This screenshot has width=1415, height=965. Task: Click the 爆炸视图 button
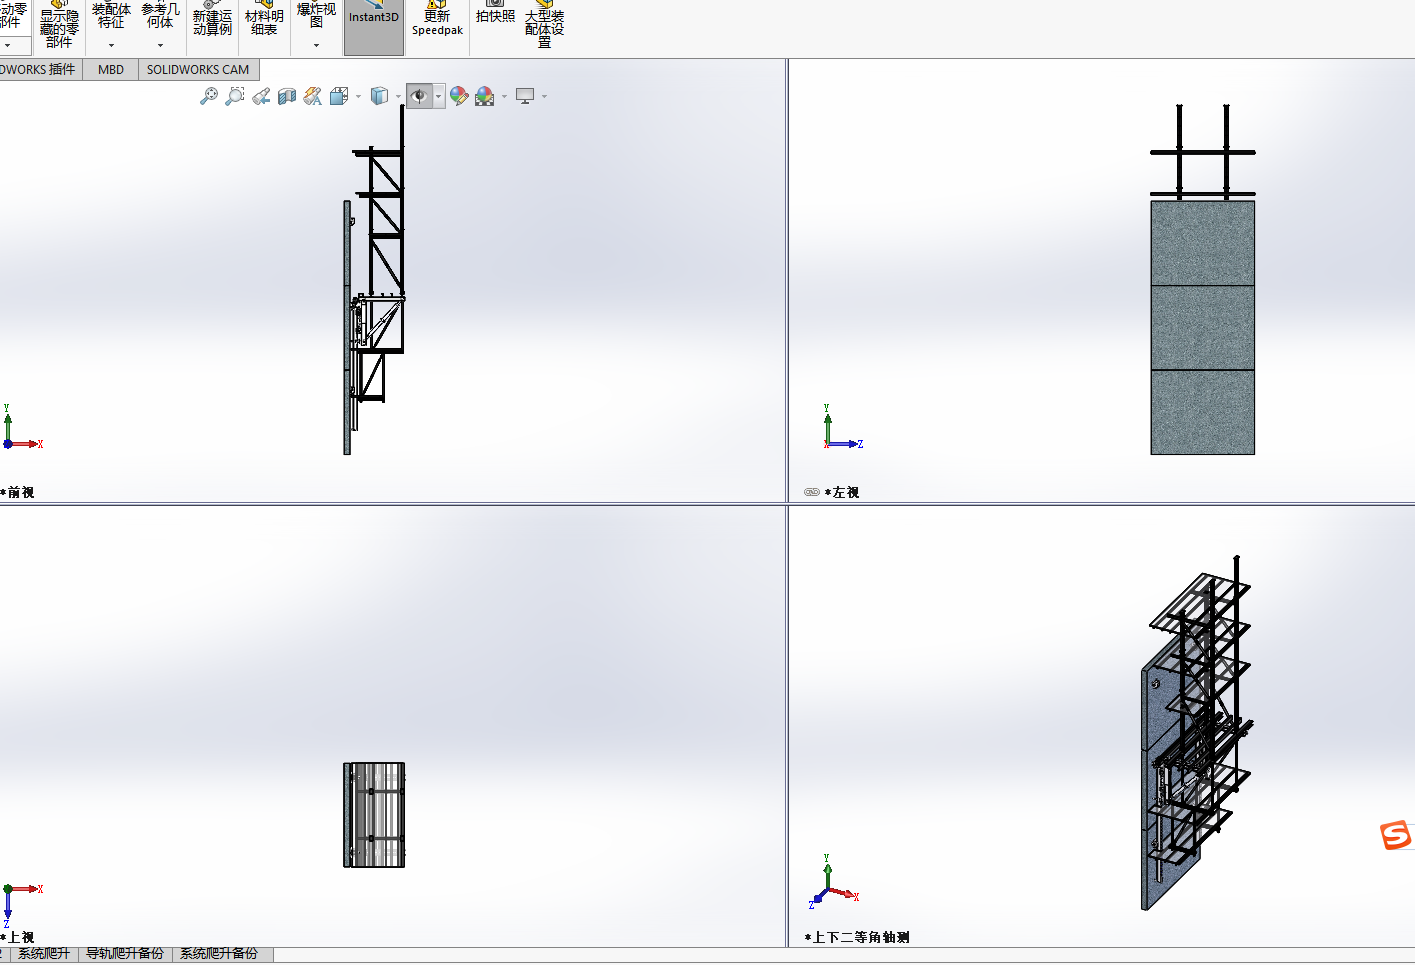coord(316,15)
